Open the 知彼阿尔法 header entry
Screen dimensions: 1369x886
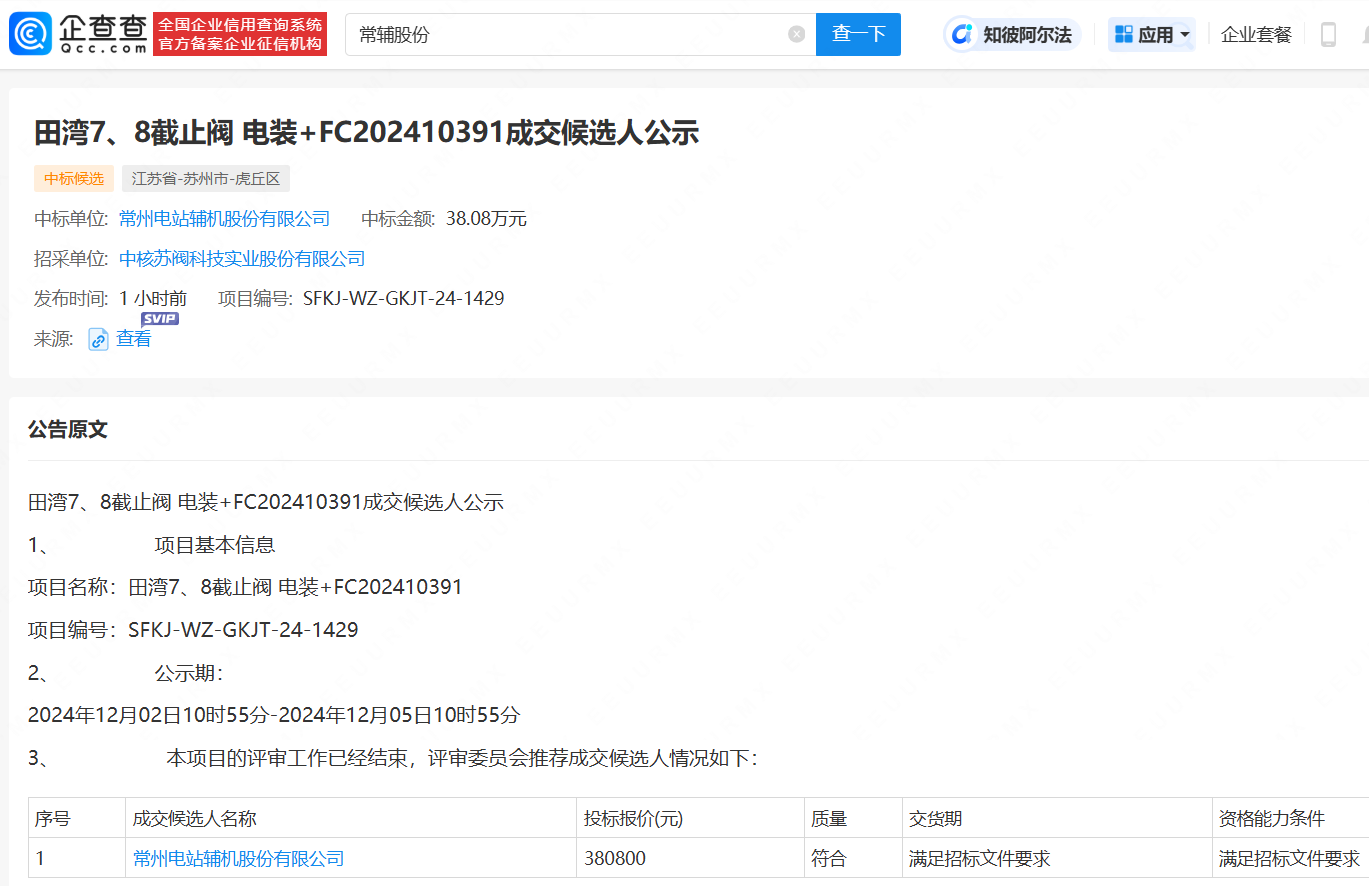coord(1012,34)
